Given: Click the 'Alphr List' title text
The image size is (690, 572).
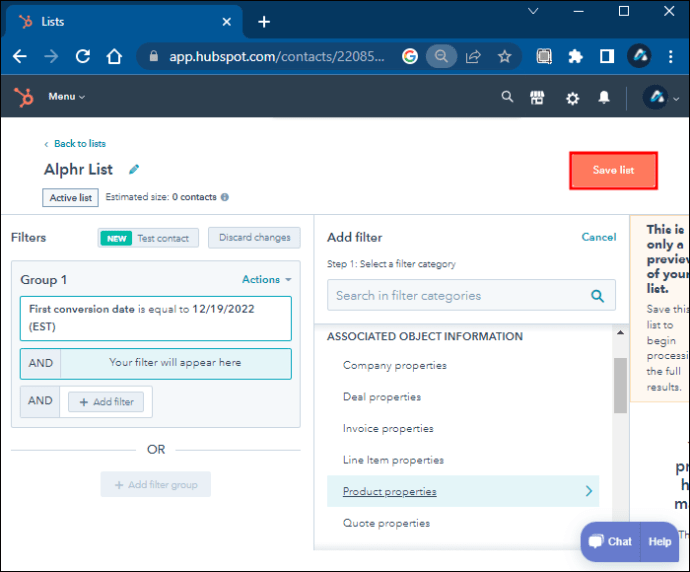Looking at the screenshot, I should point(78,169).
